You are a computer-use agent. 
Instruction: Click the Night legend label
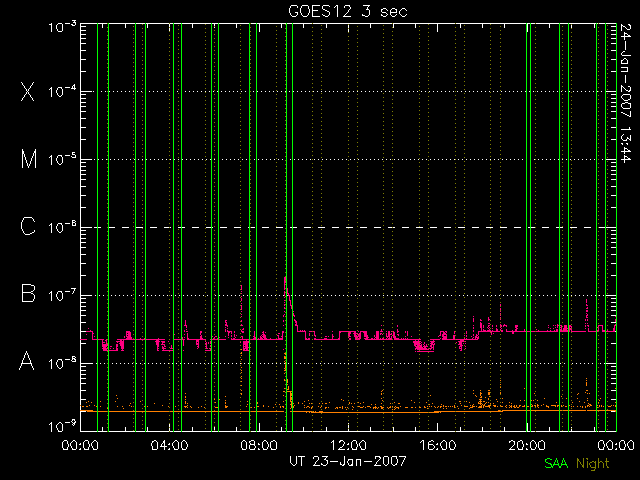[x=593, y=464]
